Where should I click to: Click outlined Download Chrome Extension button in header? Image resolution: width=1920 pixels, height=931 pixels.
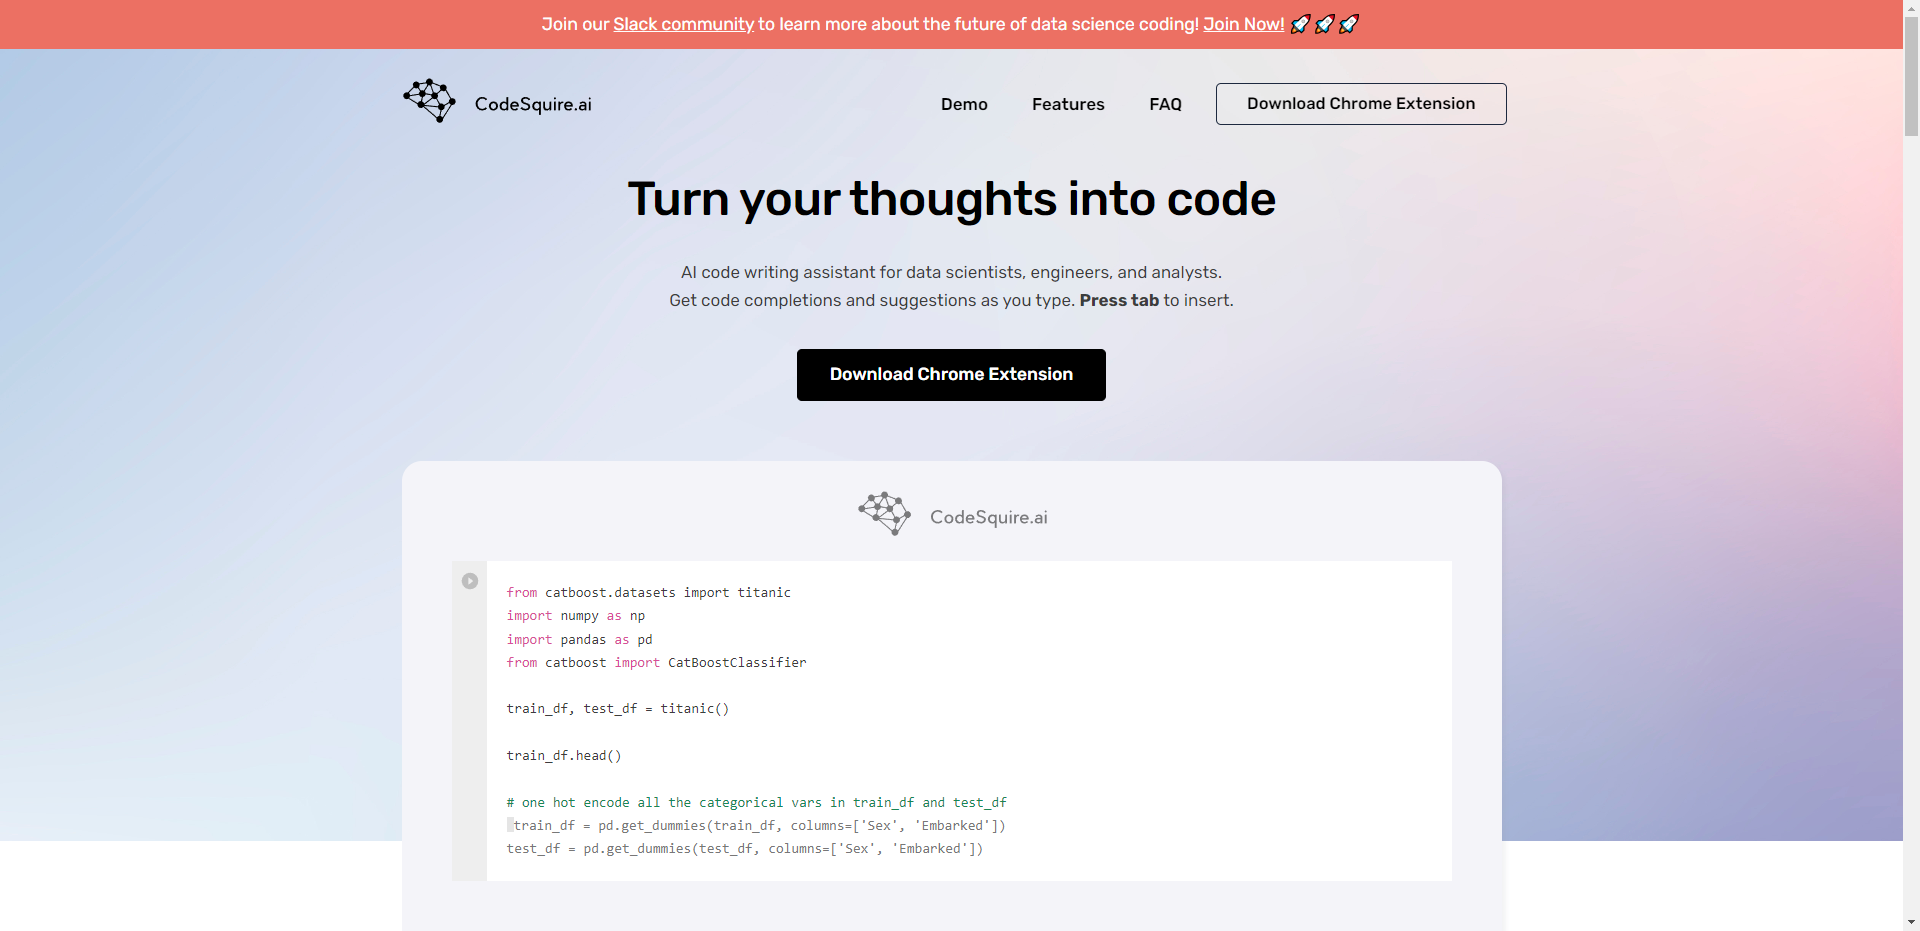(x=1361, y=104)
